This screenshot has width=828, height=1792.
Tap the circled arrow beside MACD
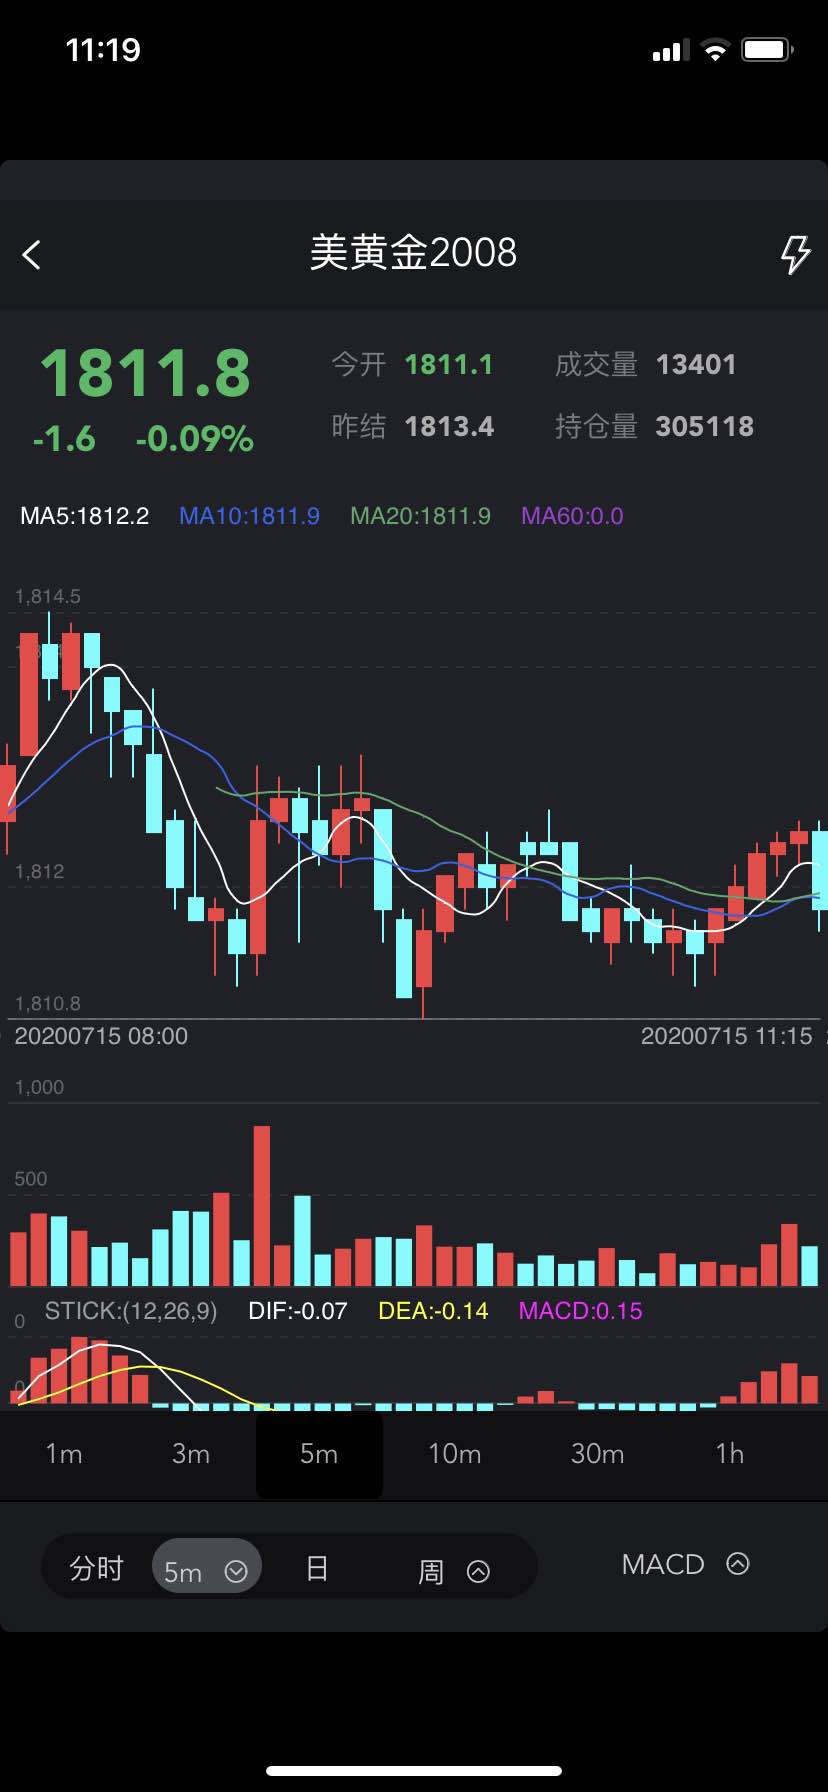[x=738, y=1563]
